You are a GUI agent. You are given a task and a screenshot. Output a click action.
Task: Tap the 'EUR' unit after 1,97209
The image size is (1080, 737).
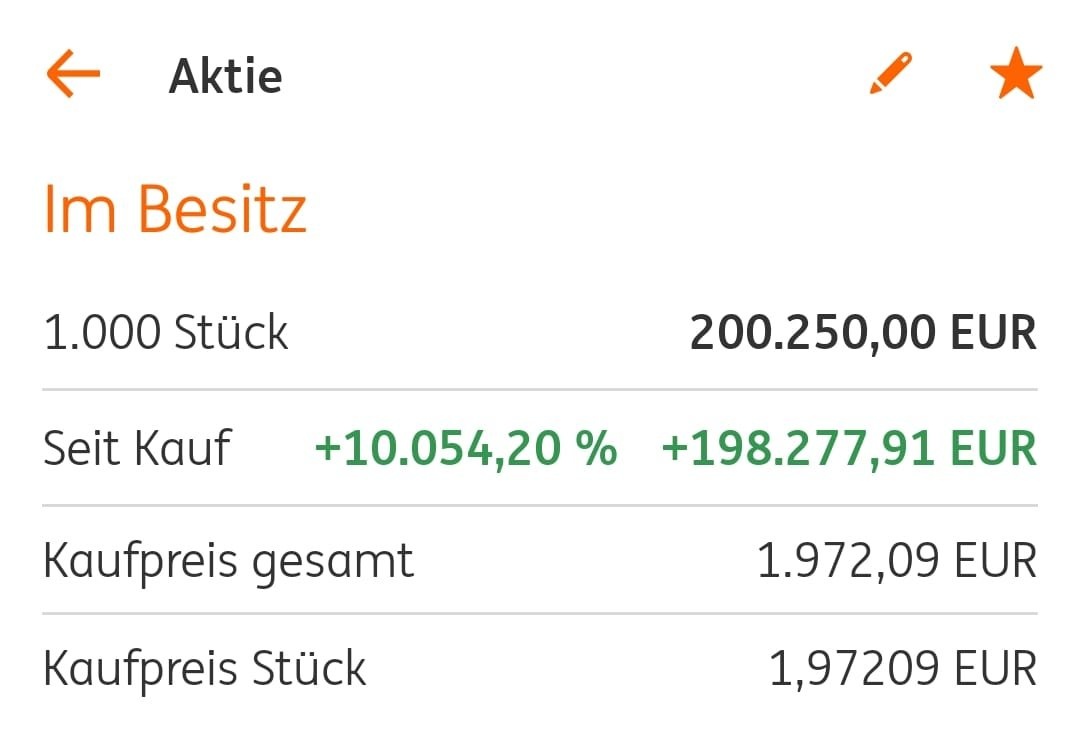tap(993, 668)
